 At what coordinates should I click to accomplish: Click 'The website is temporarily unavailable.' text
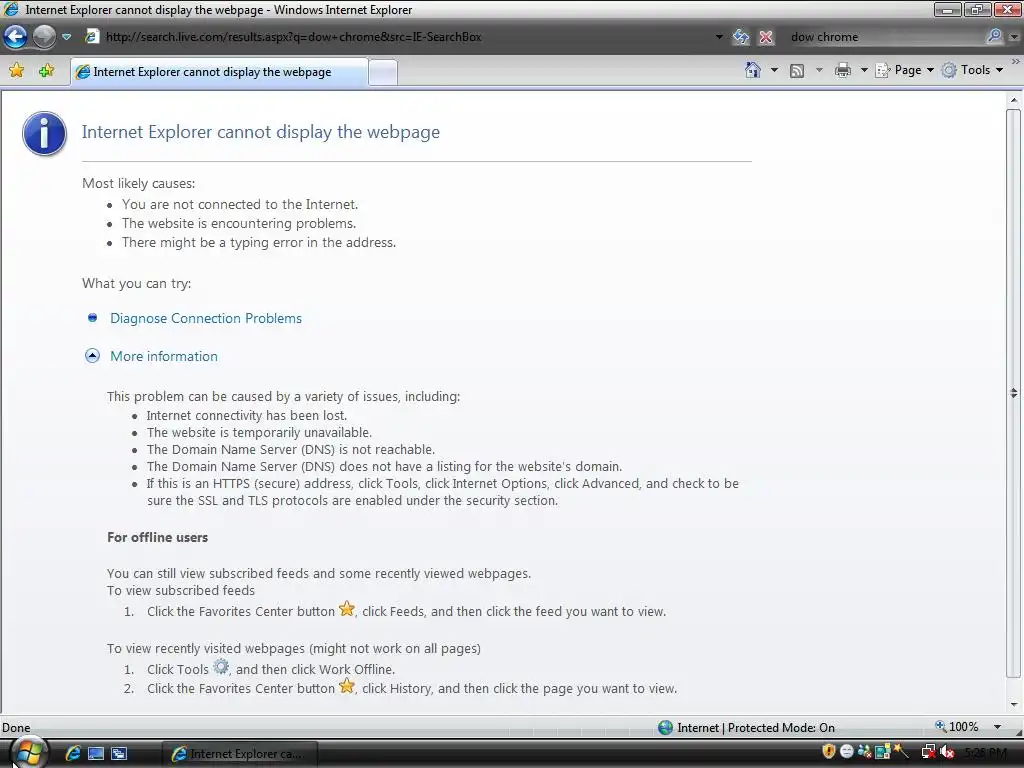point(259,432)
